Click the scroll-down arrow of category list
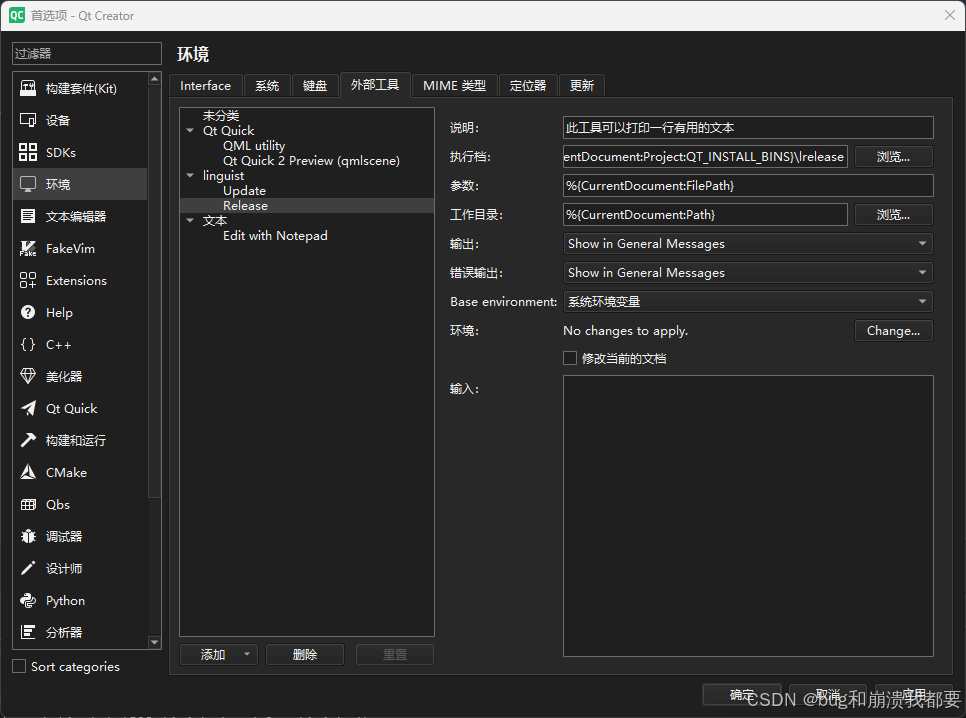Image resolution: width=966 pixels, height=718 pixels. pos(155,642)
